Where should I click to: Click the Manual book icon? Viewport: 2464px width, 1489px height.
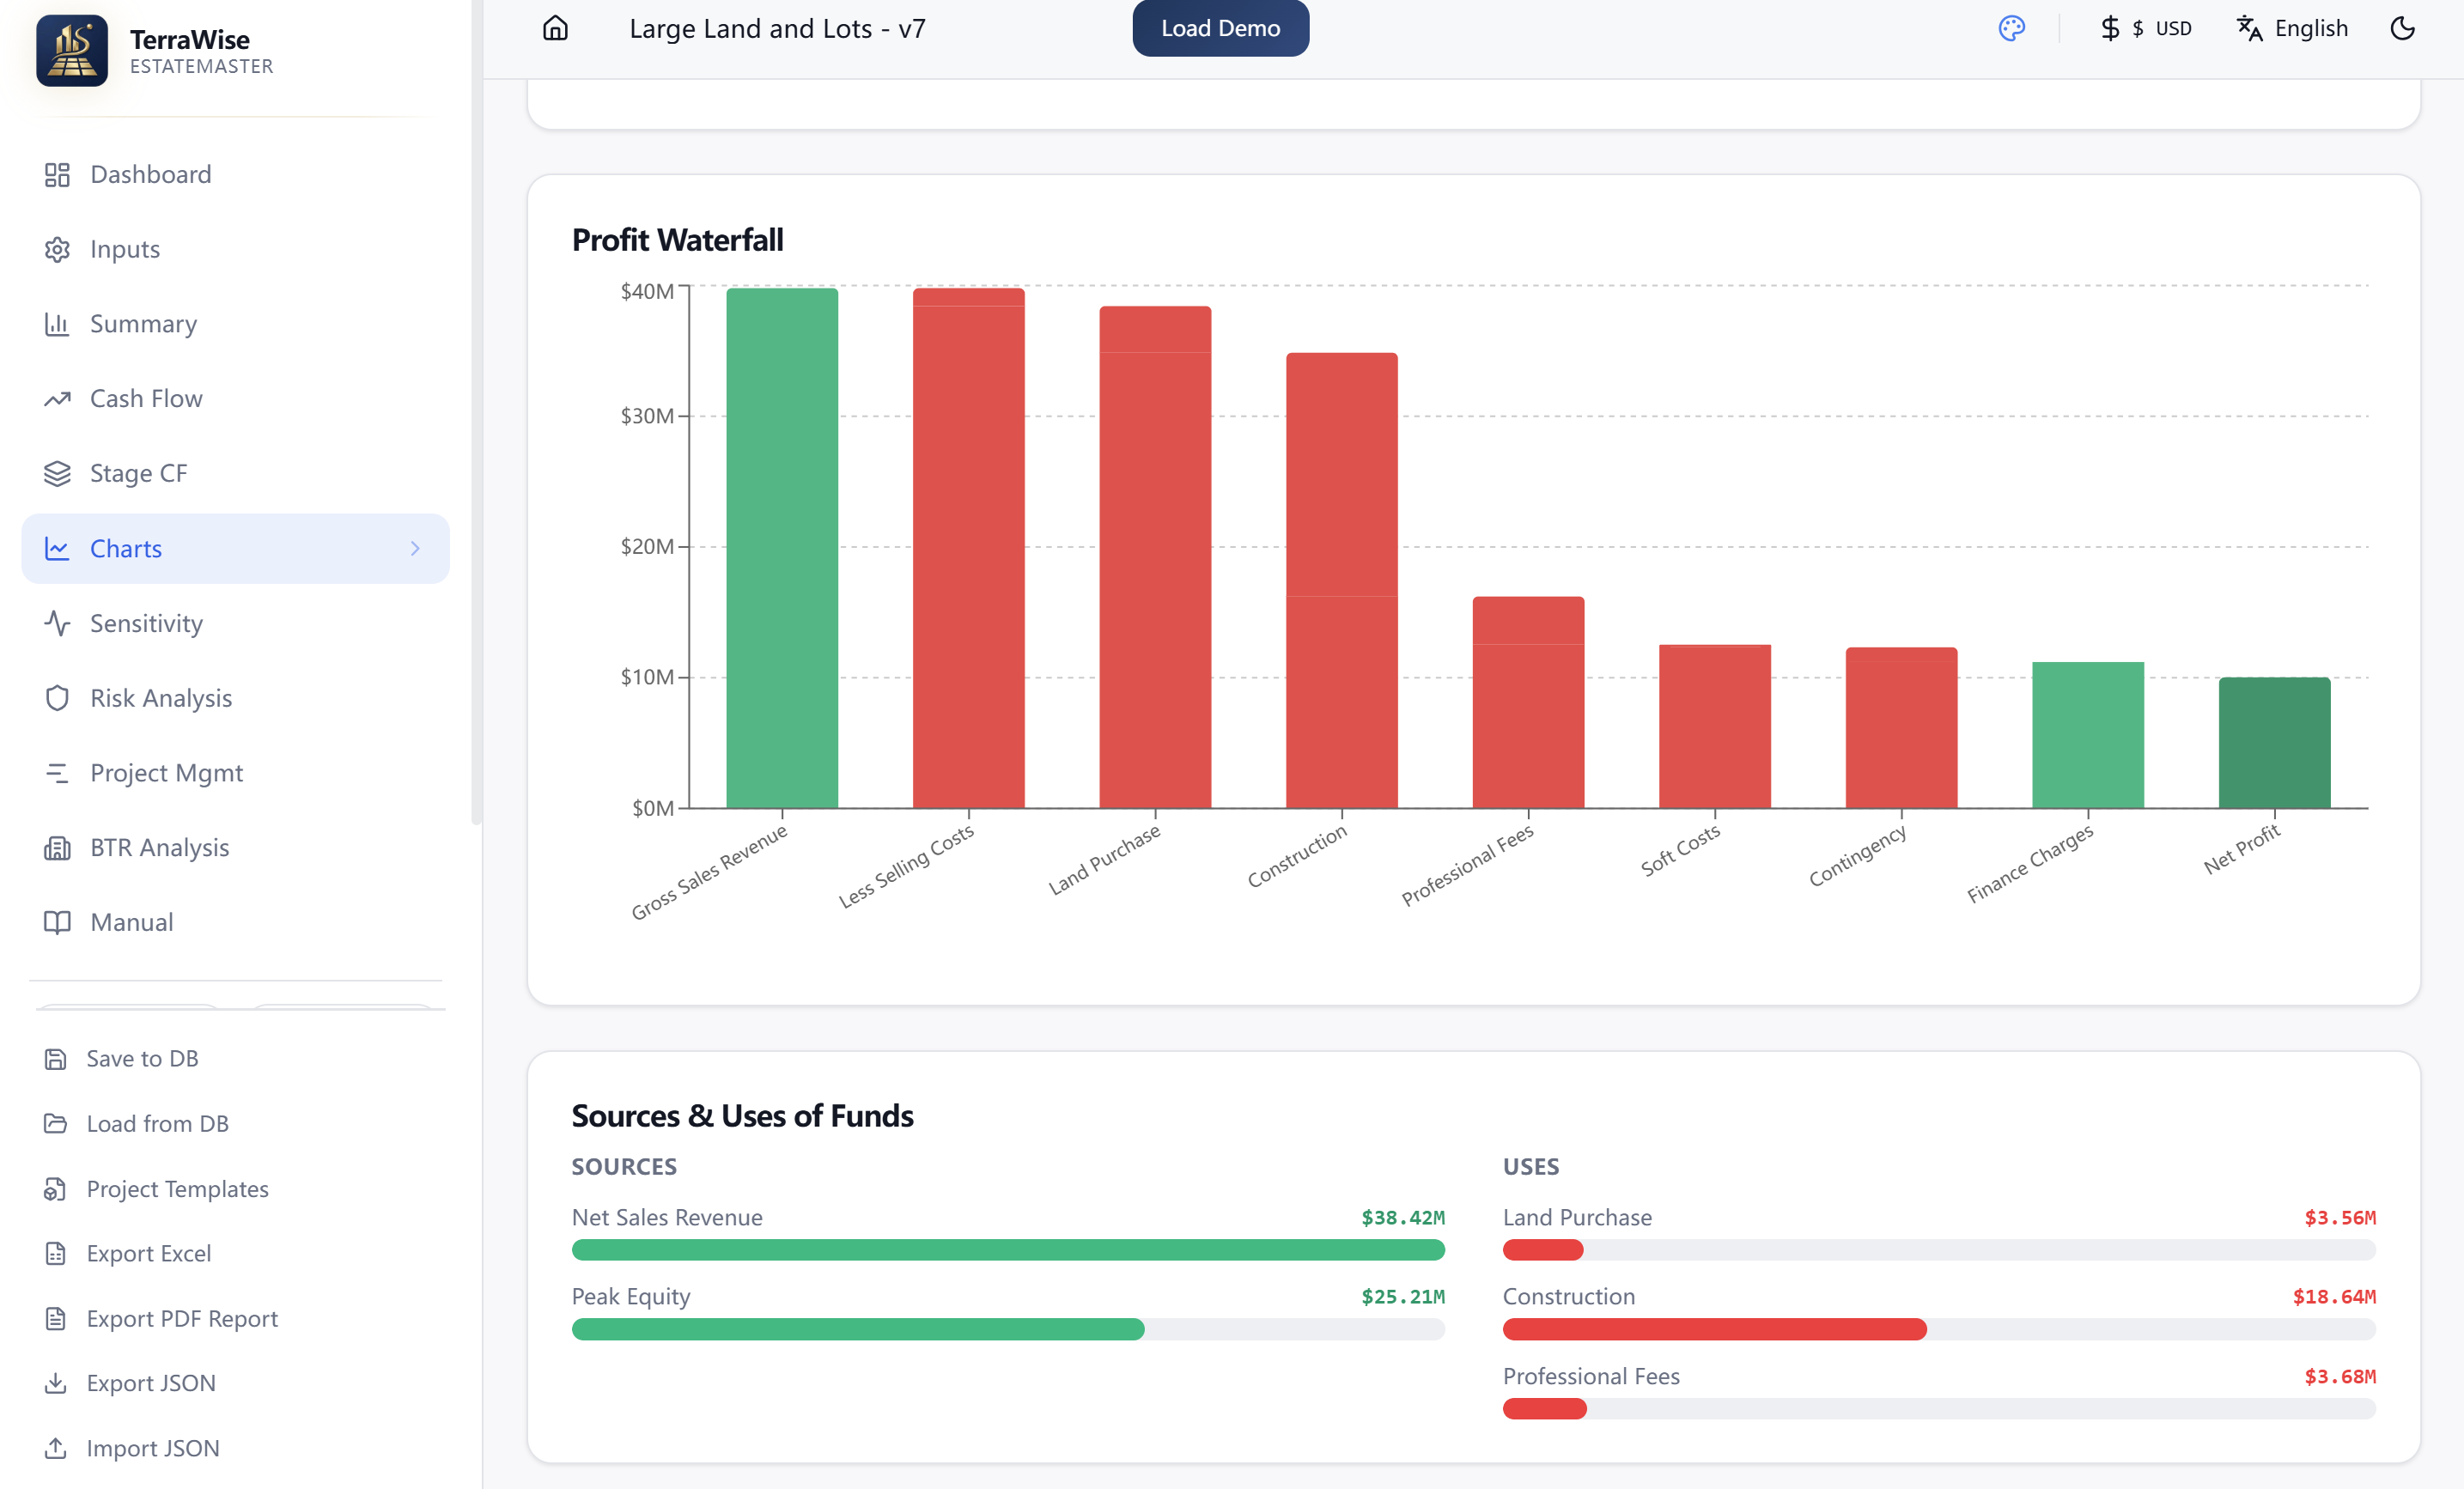pos(57,922)
